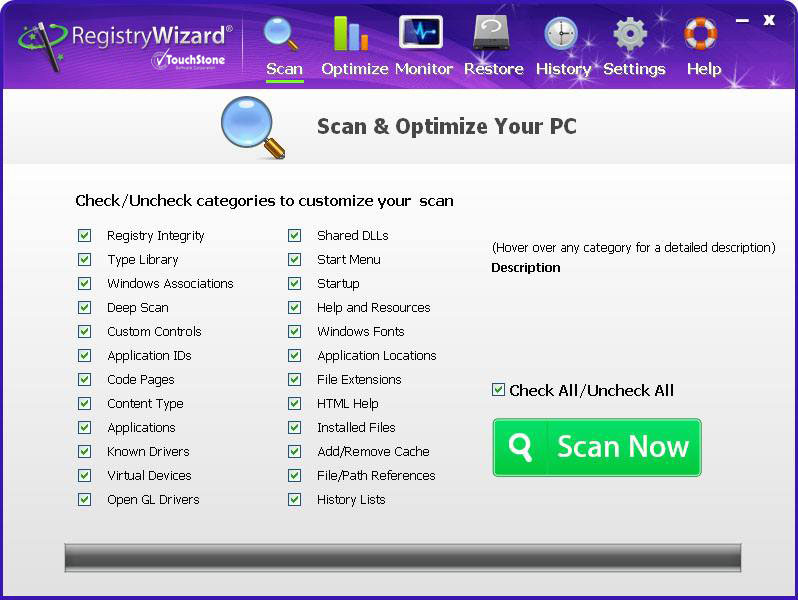Uncheck the Help and Resources checkbox
The width and height of the screenshot is (798, 600).
[294, 307]
